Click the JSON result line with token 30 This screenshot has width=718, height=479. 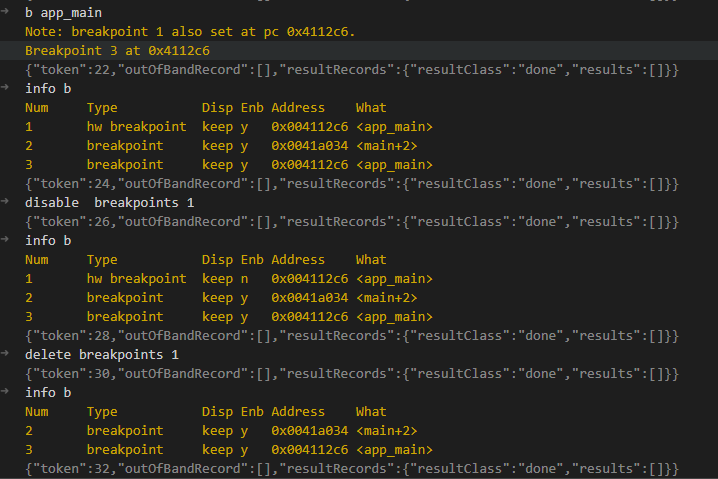(352, 374)
